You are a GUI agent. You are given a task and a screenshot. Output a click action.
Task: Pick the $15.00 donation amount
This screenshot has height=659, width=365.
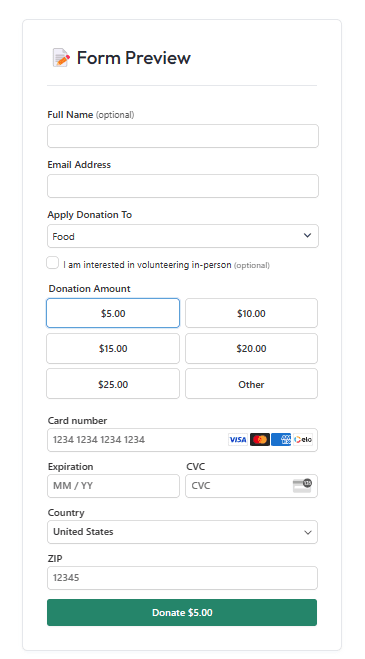click(113, 348)
